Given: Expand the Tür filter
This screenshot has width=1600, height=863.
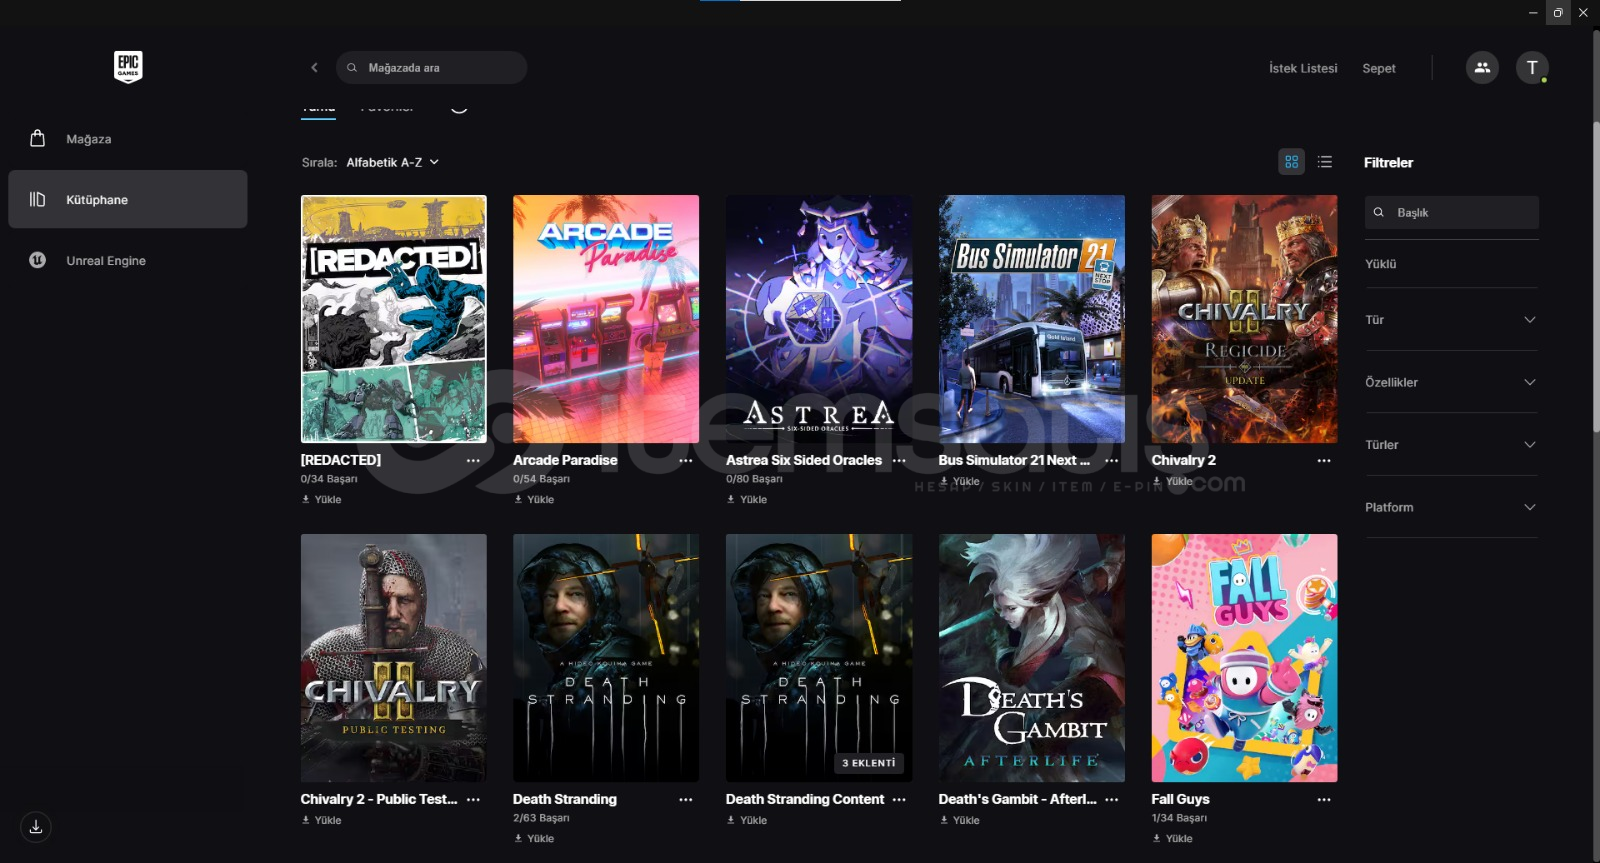Looking at the screenshot, I should pos(1451,320).
